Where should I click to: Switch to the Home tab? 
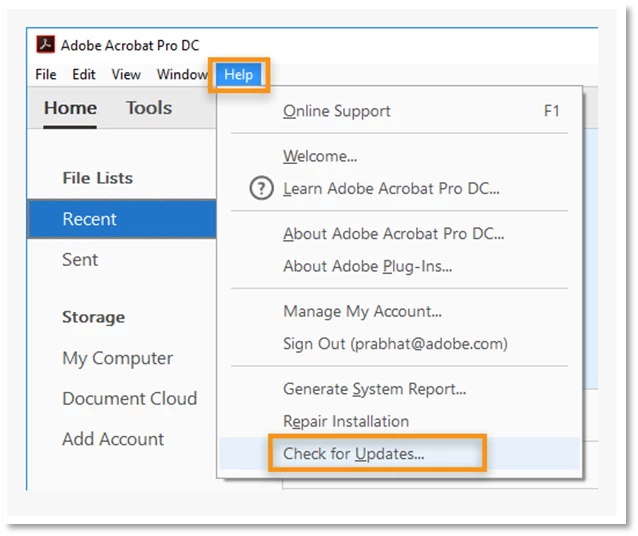(x=70, y=108)
